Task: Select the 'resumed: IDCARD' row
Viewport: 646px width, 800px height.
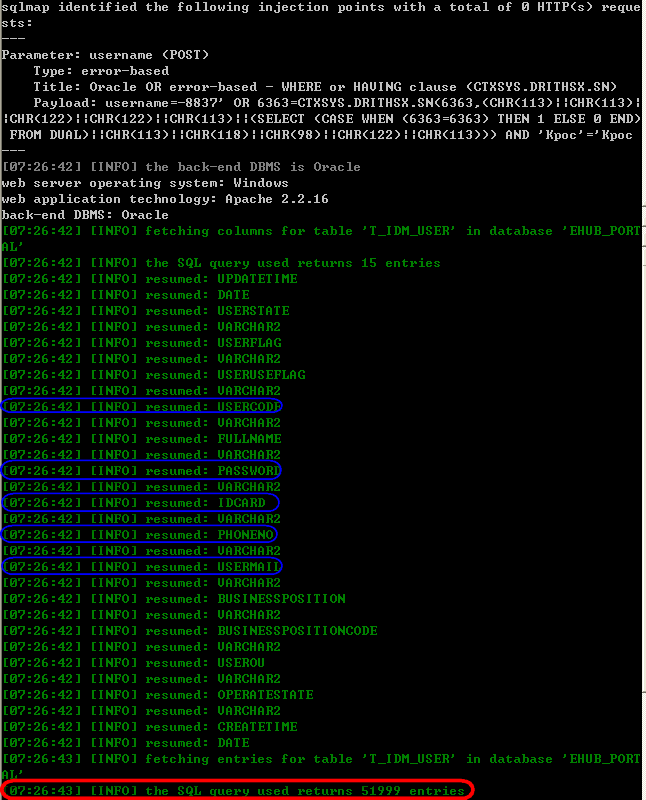Action: point(134,503)
